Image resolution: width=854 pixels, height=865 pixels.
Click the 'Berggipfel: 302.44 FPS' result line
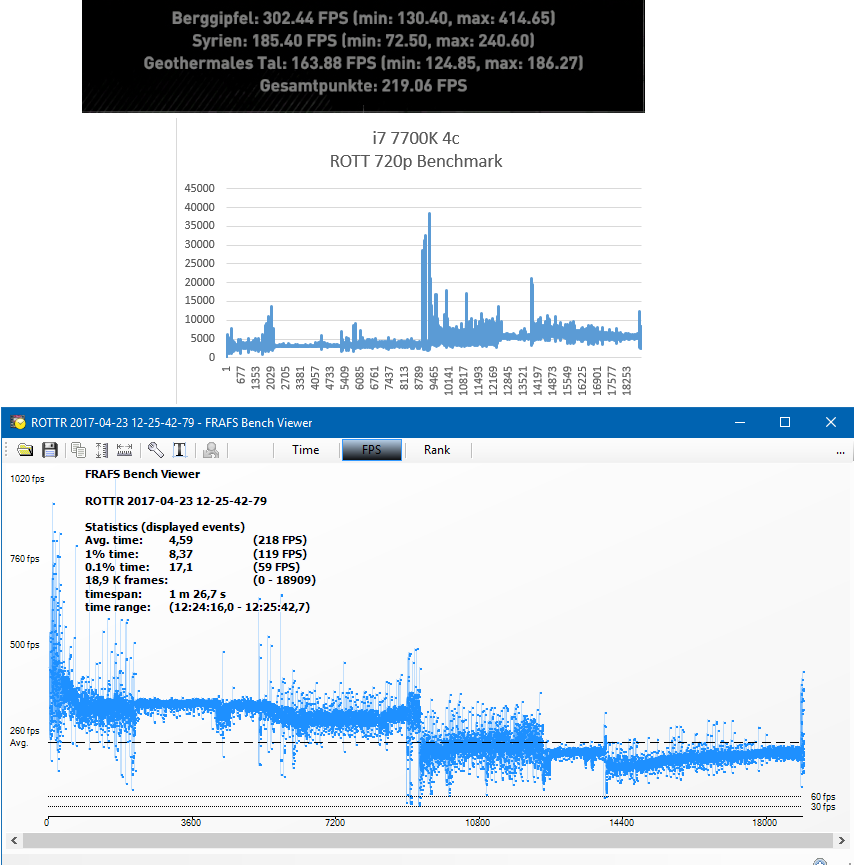364,18
